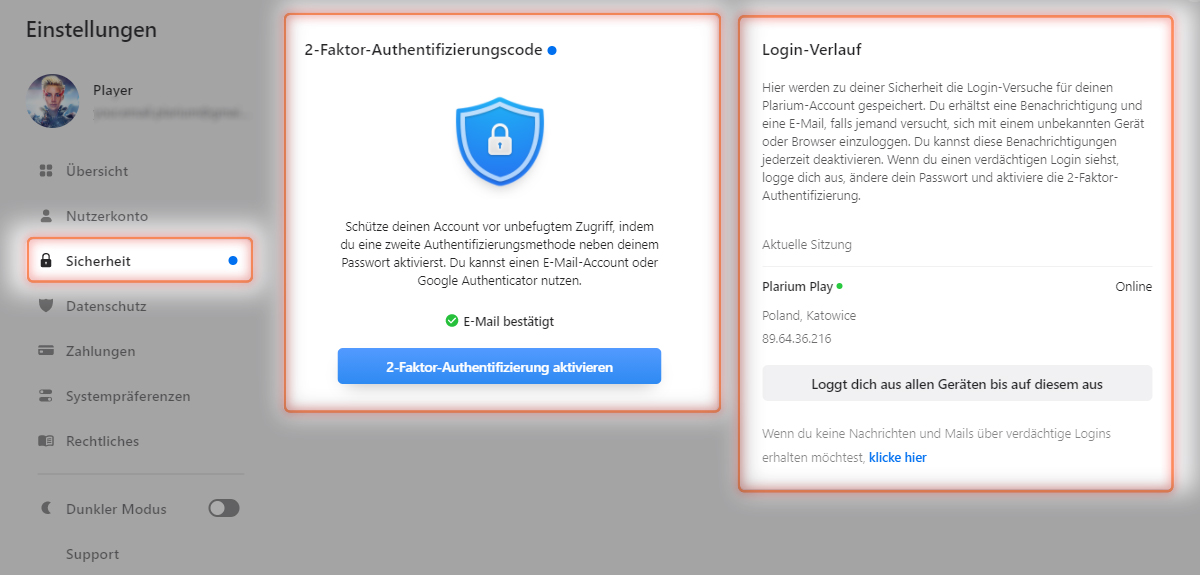Click the Zahlungen card icon
This screenshot has height=575, width=1200.
pos(45,351)
